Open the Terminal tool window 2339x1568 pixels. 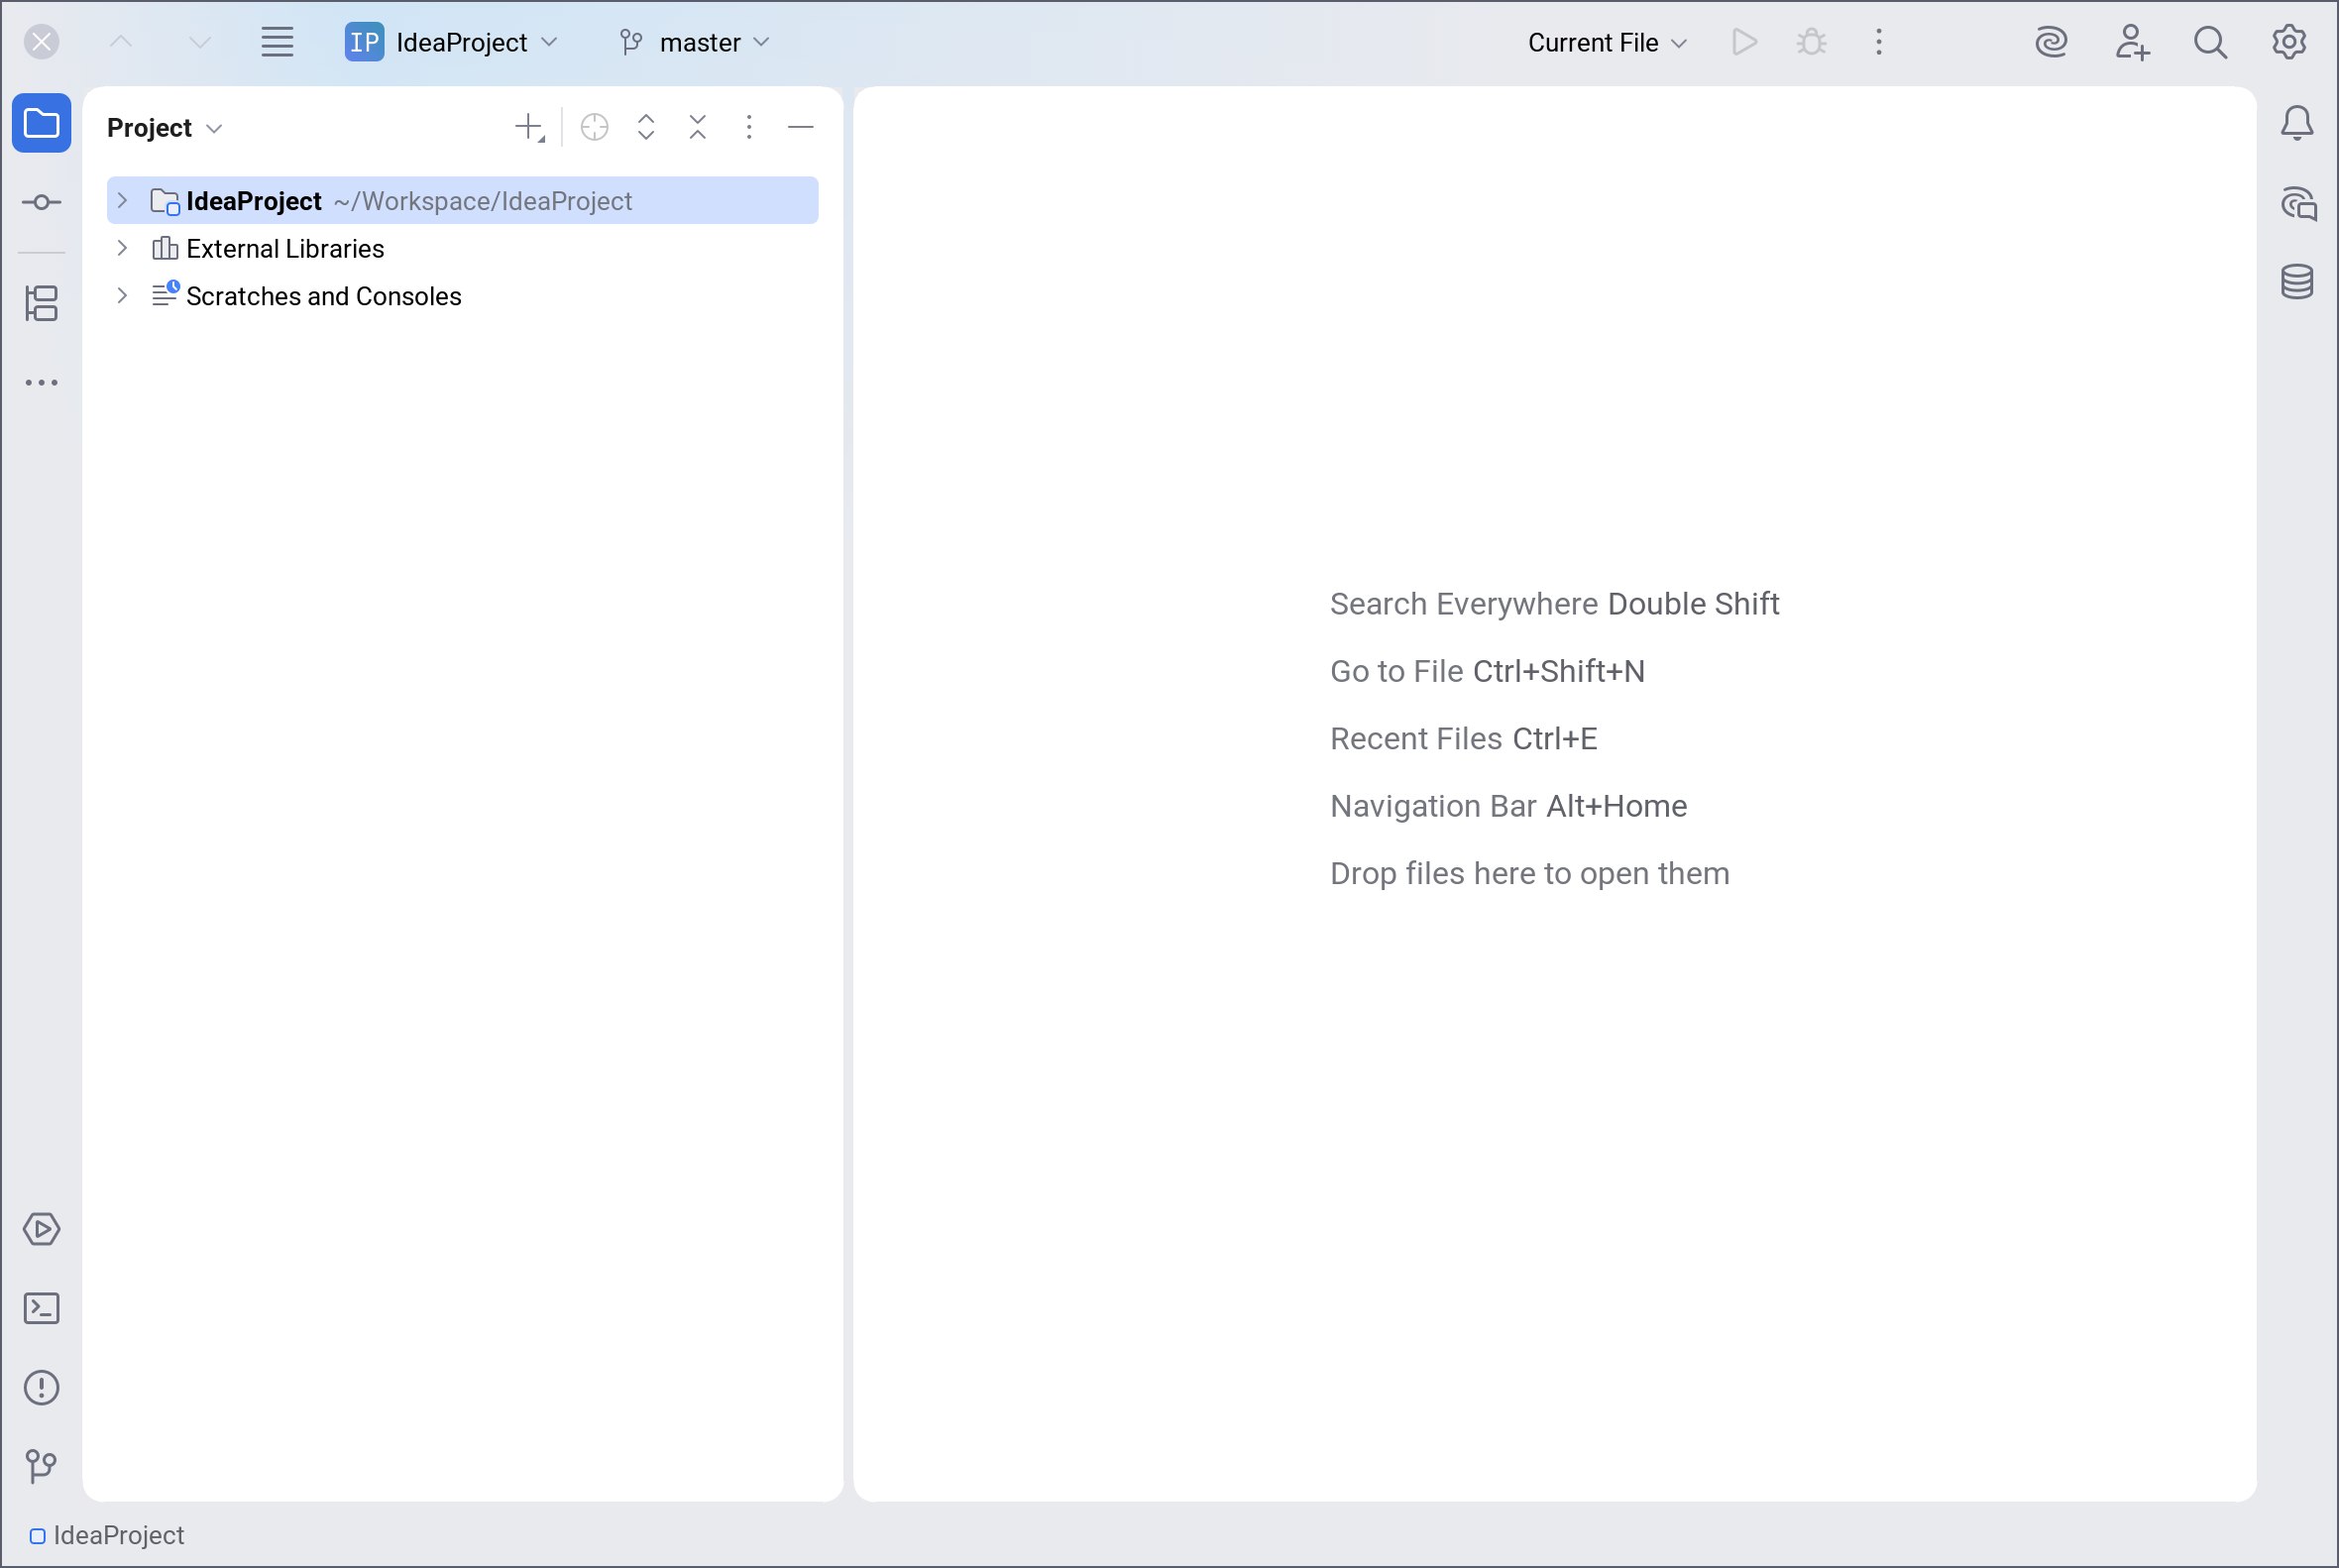pos(41,1308)
